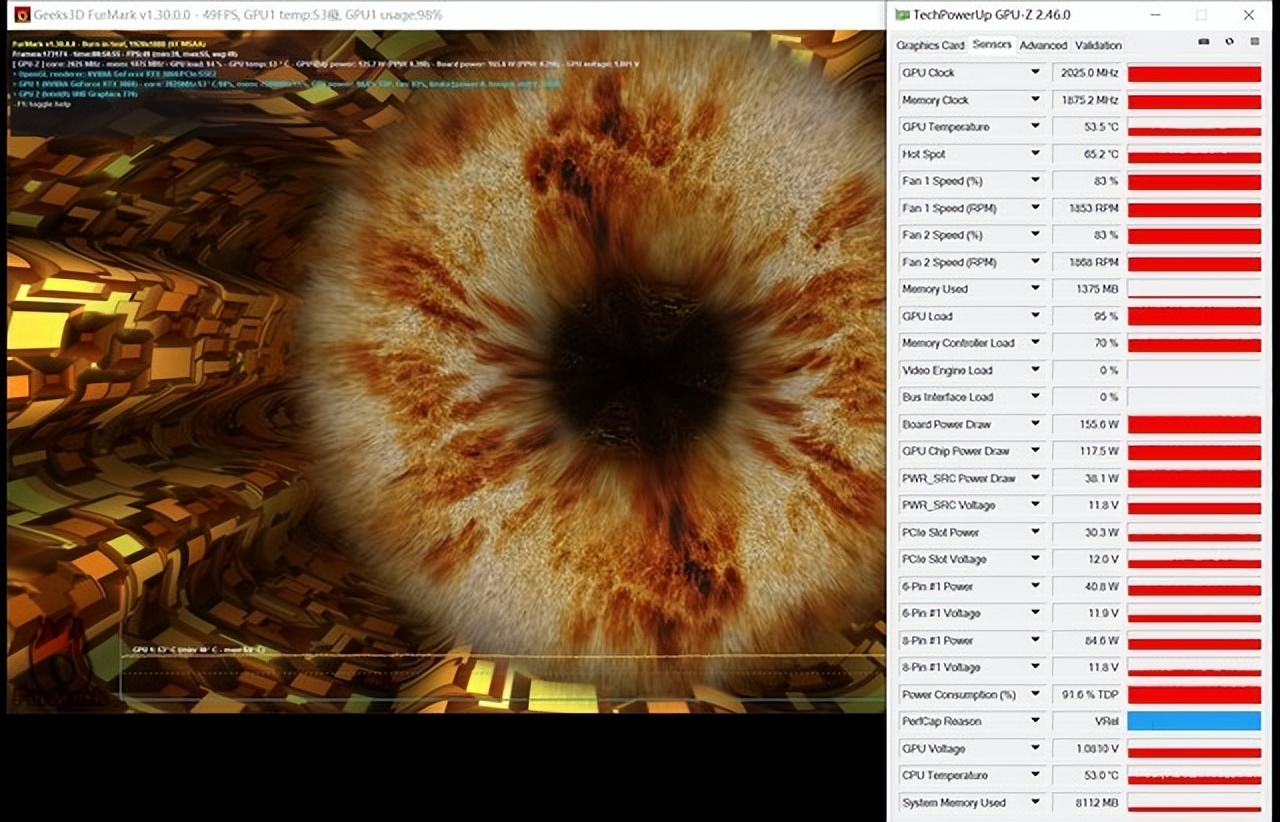Open the CPU Temperature sensor dropdown

(1035, 775)
